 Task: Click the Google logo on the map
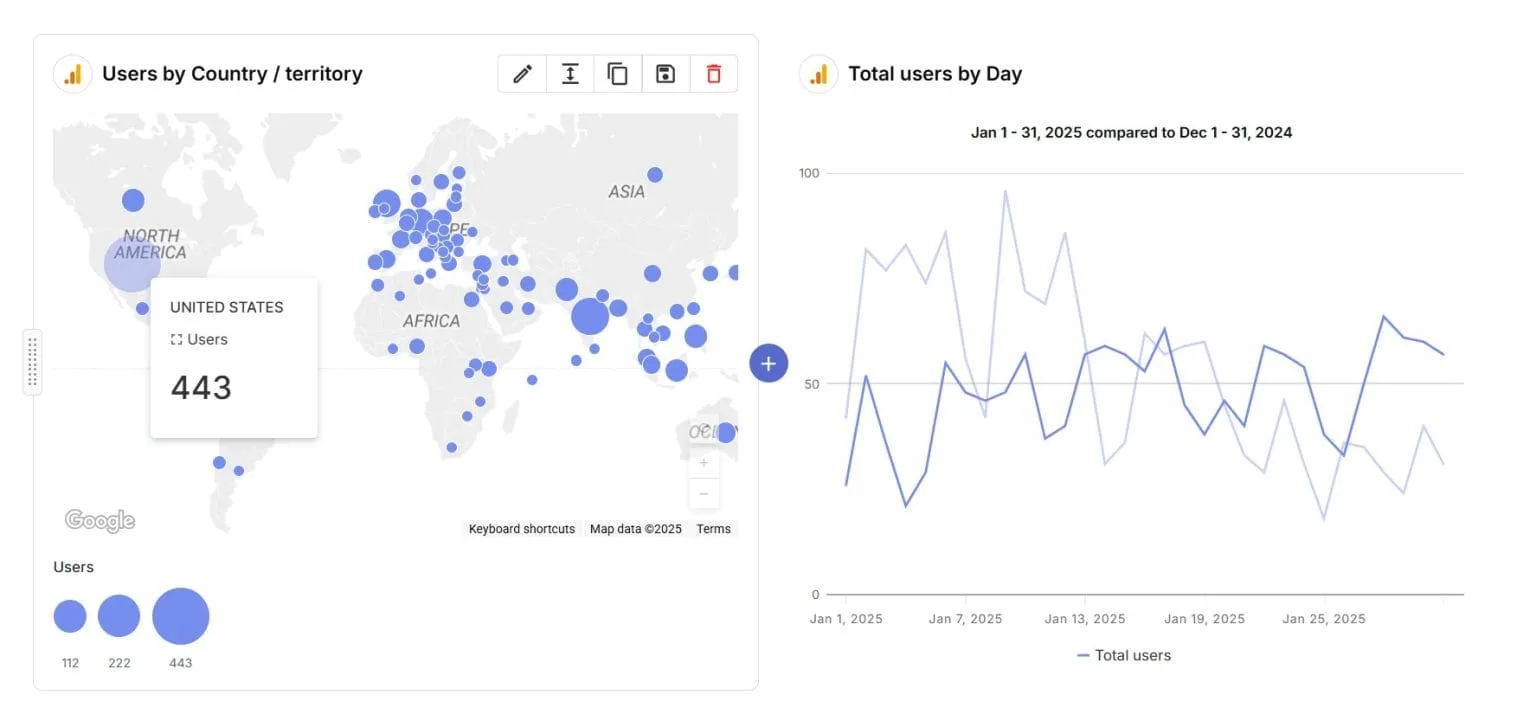(100, 520)
